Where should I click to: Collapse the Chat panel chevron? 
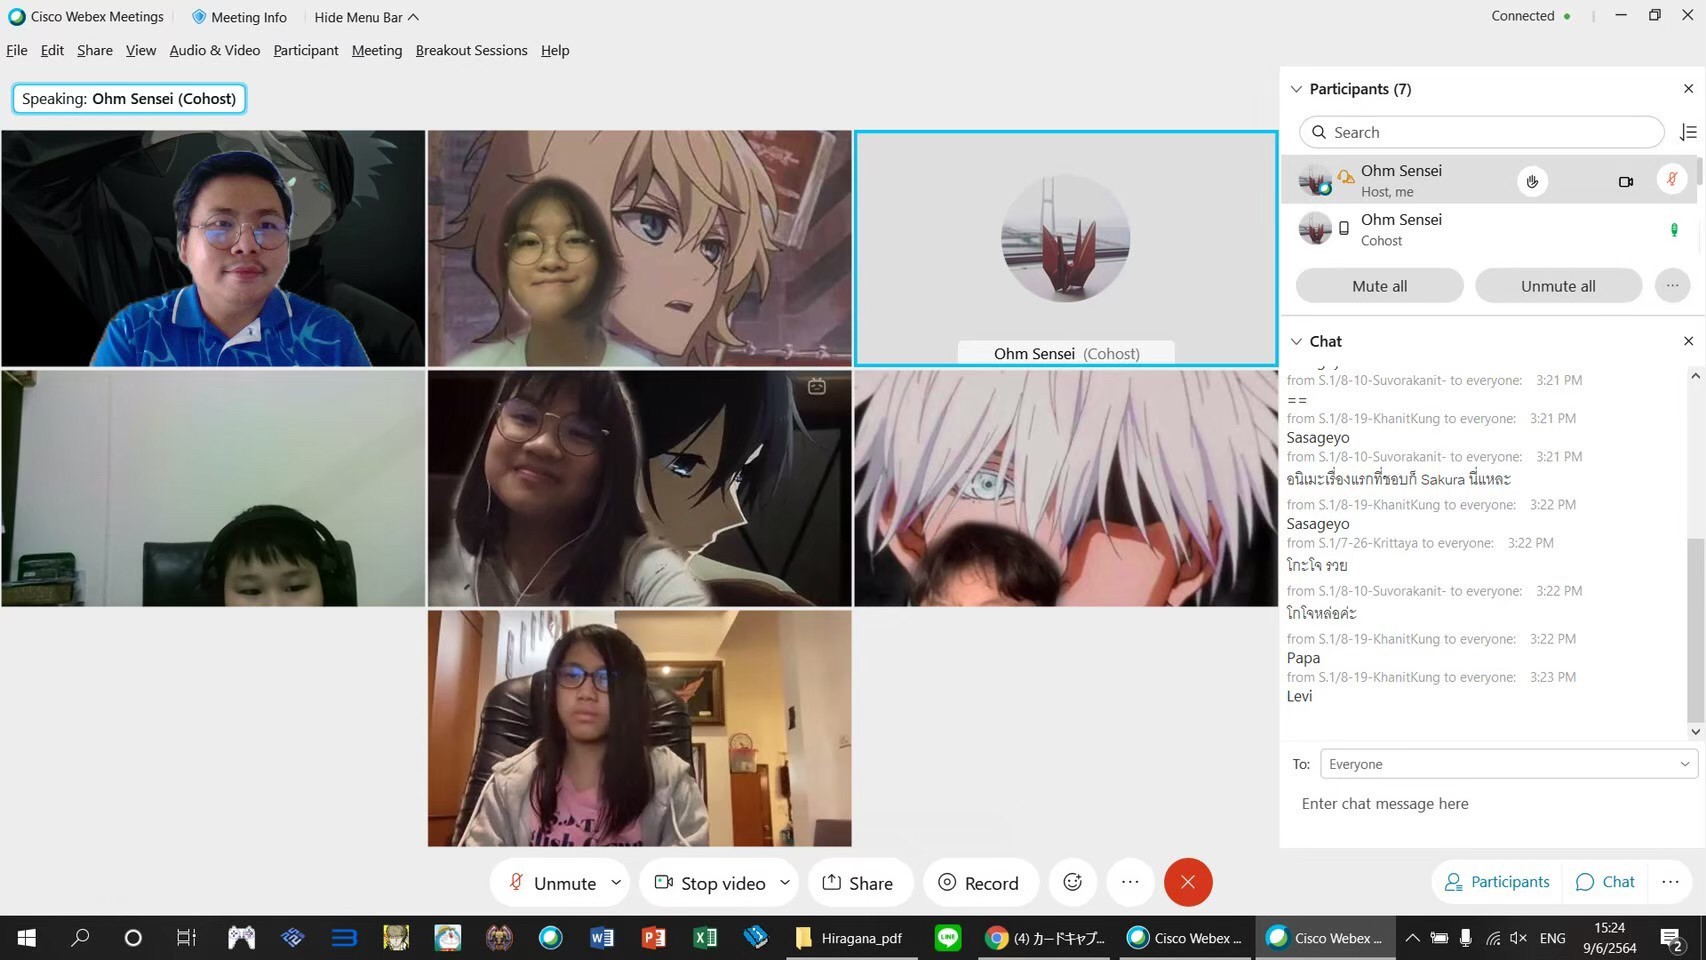[1297, 341]
